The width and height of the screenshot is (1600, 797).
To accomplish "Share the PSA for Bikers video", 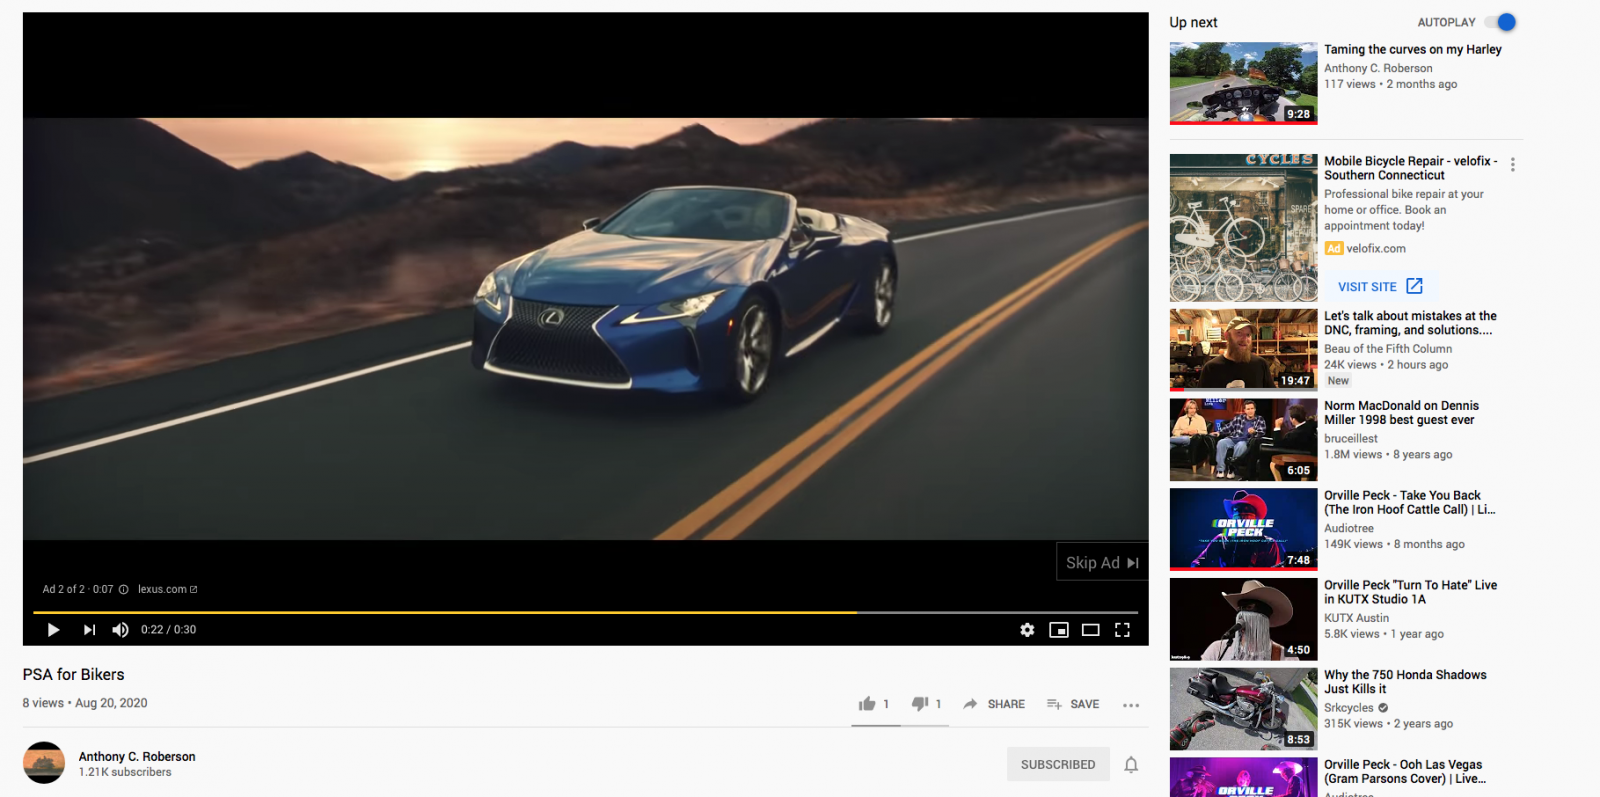I will pos(994,704).
